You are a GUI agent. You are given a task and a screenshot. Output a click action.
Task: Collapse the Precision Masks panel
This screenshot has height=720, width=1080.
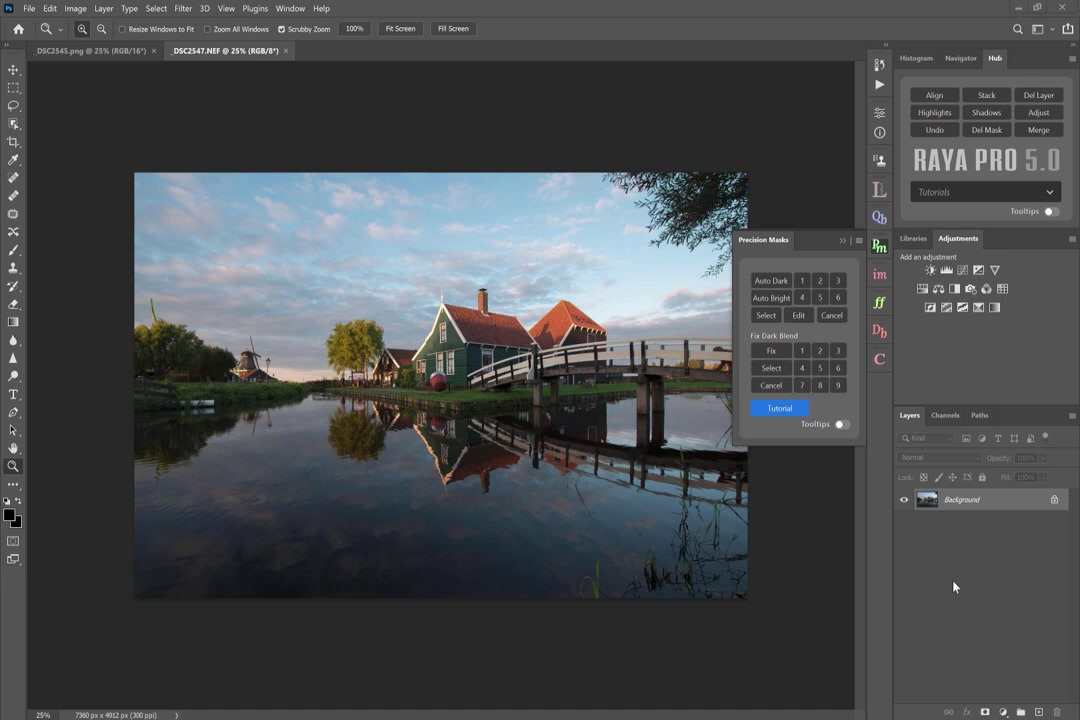pyautogui.click(x=842, y=240)
